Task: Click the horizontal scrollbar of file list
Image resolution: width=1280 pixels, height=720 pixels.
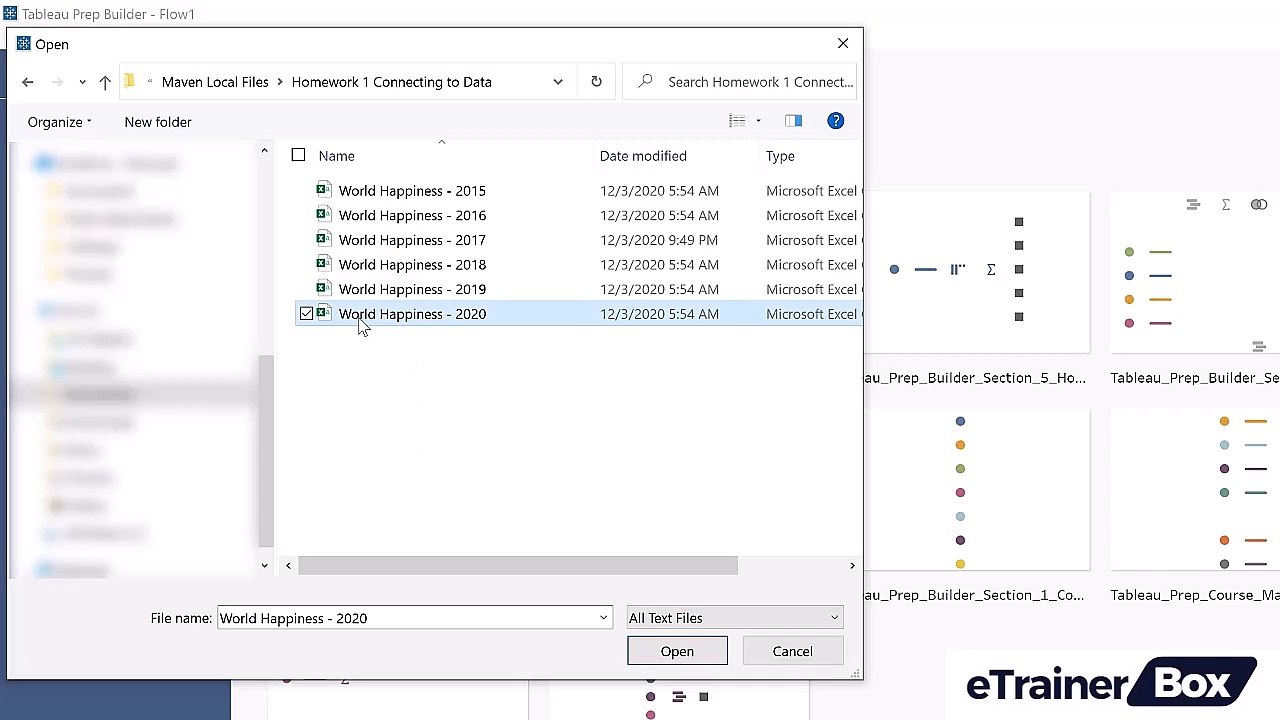Action: (518, 566)
